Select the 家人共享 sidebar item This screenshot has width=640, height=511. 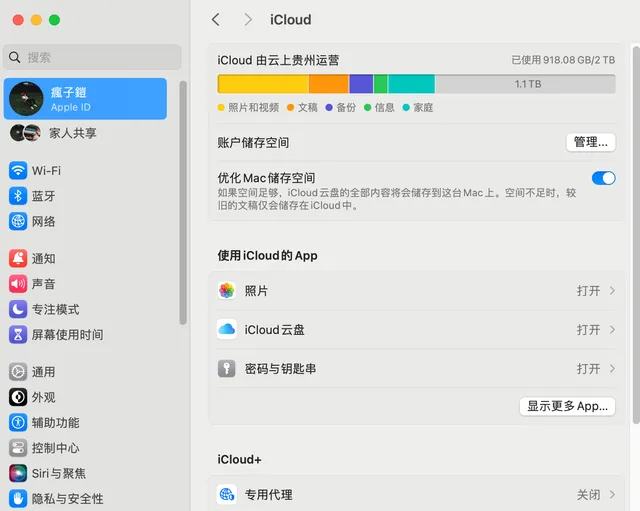pyautogui.click(x=85, y=133)
